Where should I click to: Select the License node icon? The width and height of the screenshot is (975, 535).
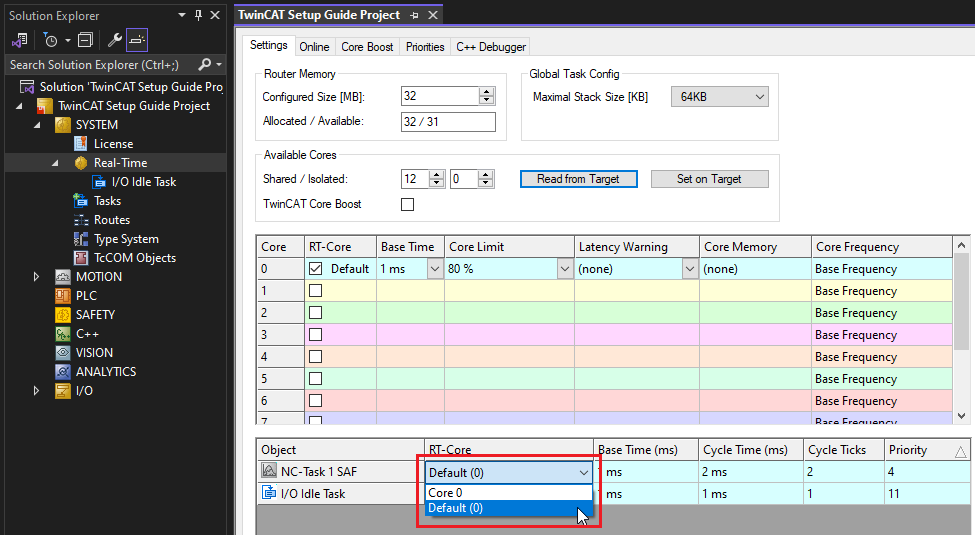pos(80,144)
